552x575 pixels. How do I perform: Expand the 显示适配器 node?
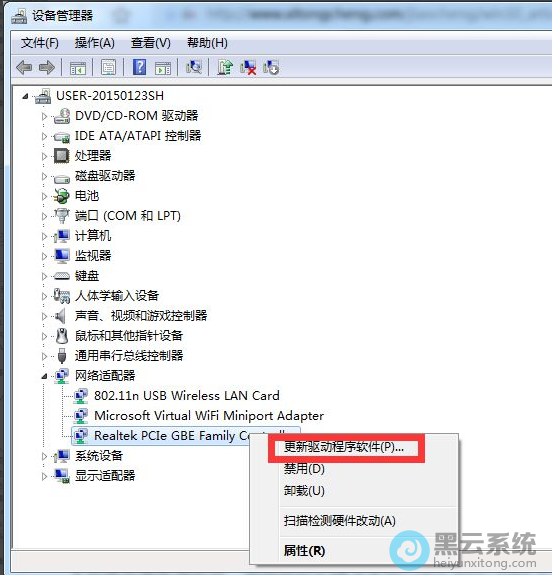pyautogui.click(x=44, y=476)
